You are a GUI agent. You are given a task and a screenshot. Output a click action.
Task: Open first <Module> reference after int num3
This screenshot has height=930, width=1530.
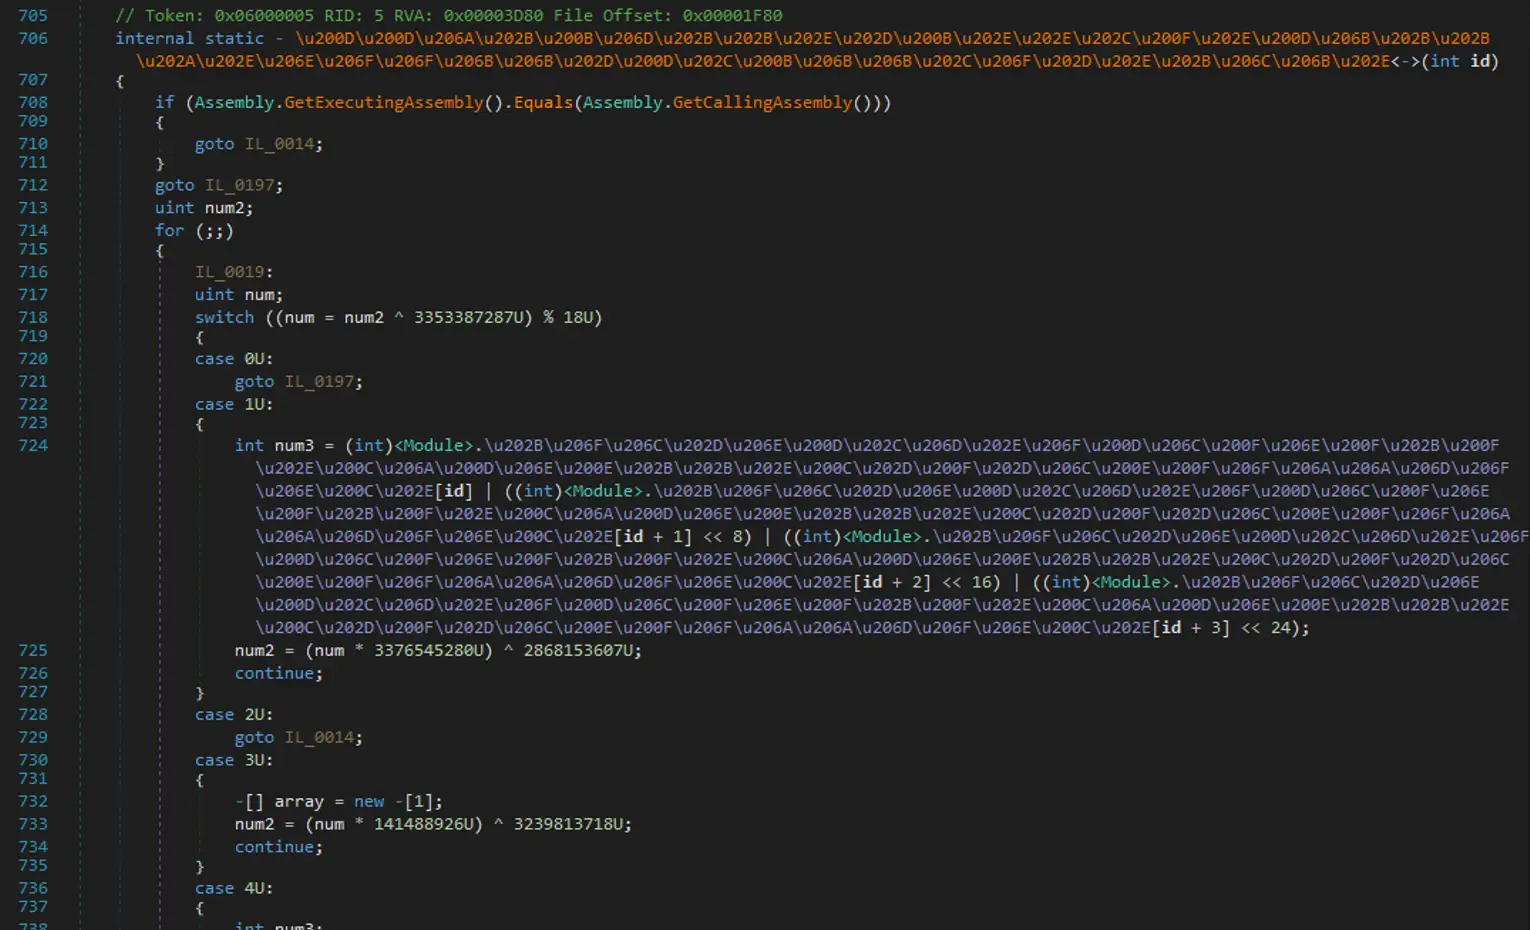pos(434,445)
